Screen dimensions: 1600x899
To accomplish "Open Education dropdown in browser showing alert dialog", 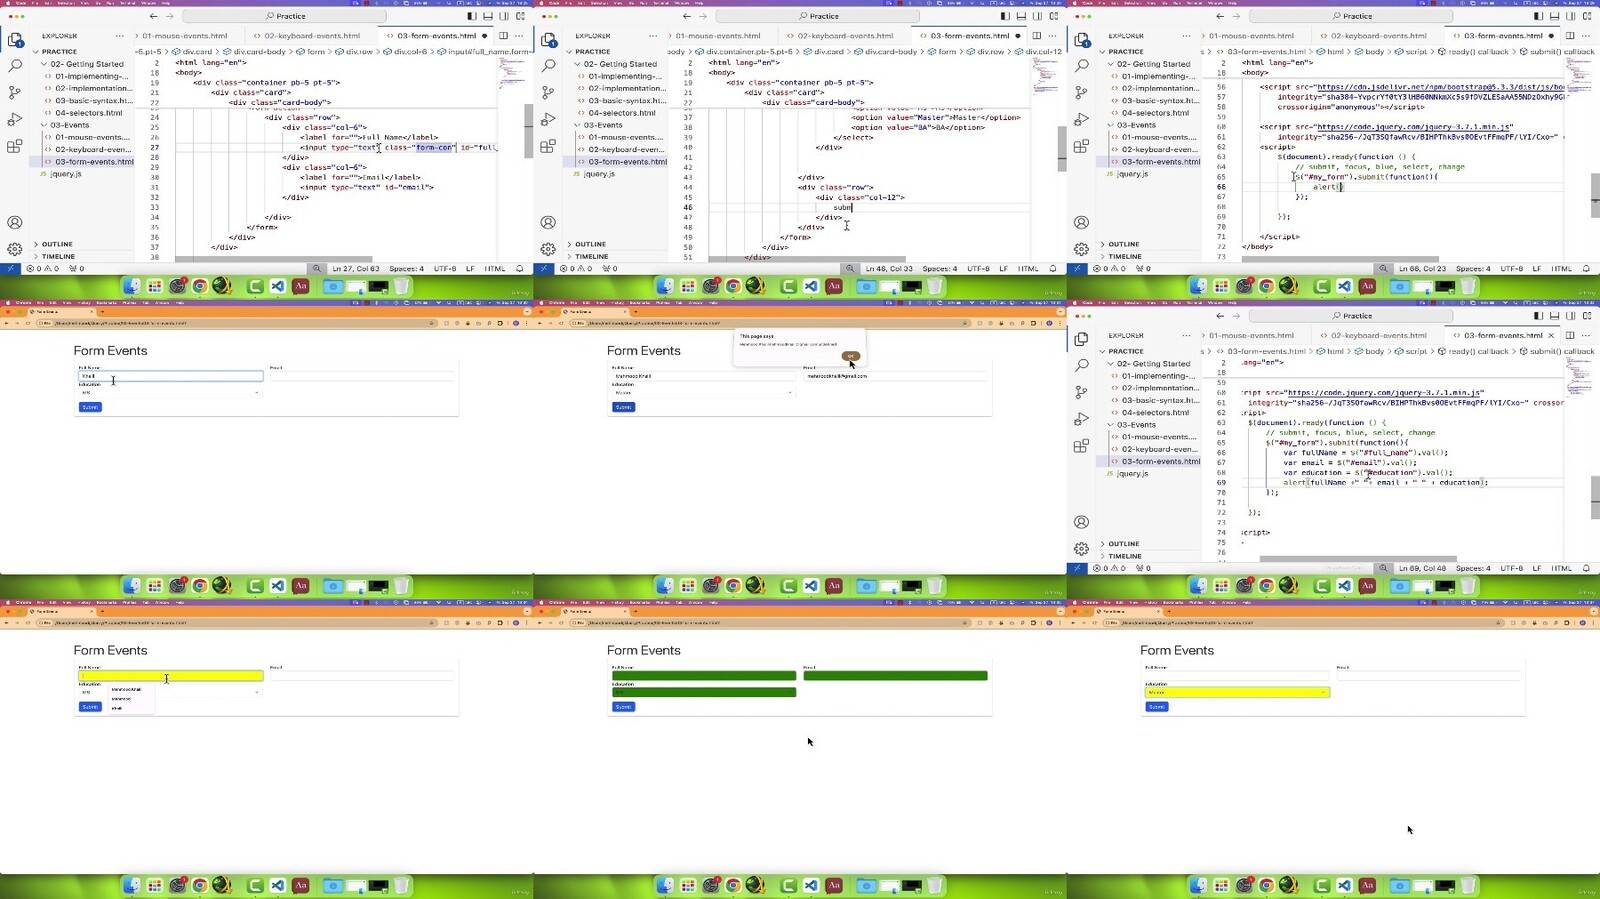I will tap(703, 392).
